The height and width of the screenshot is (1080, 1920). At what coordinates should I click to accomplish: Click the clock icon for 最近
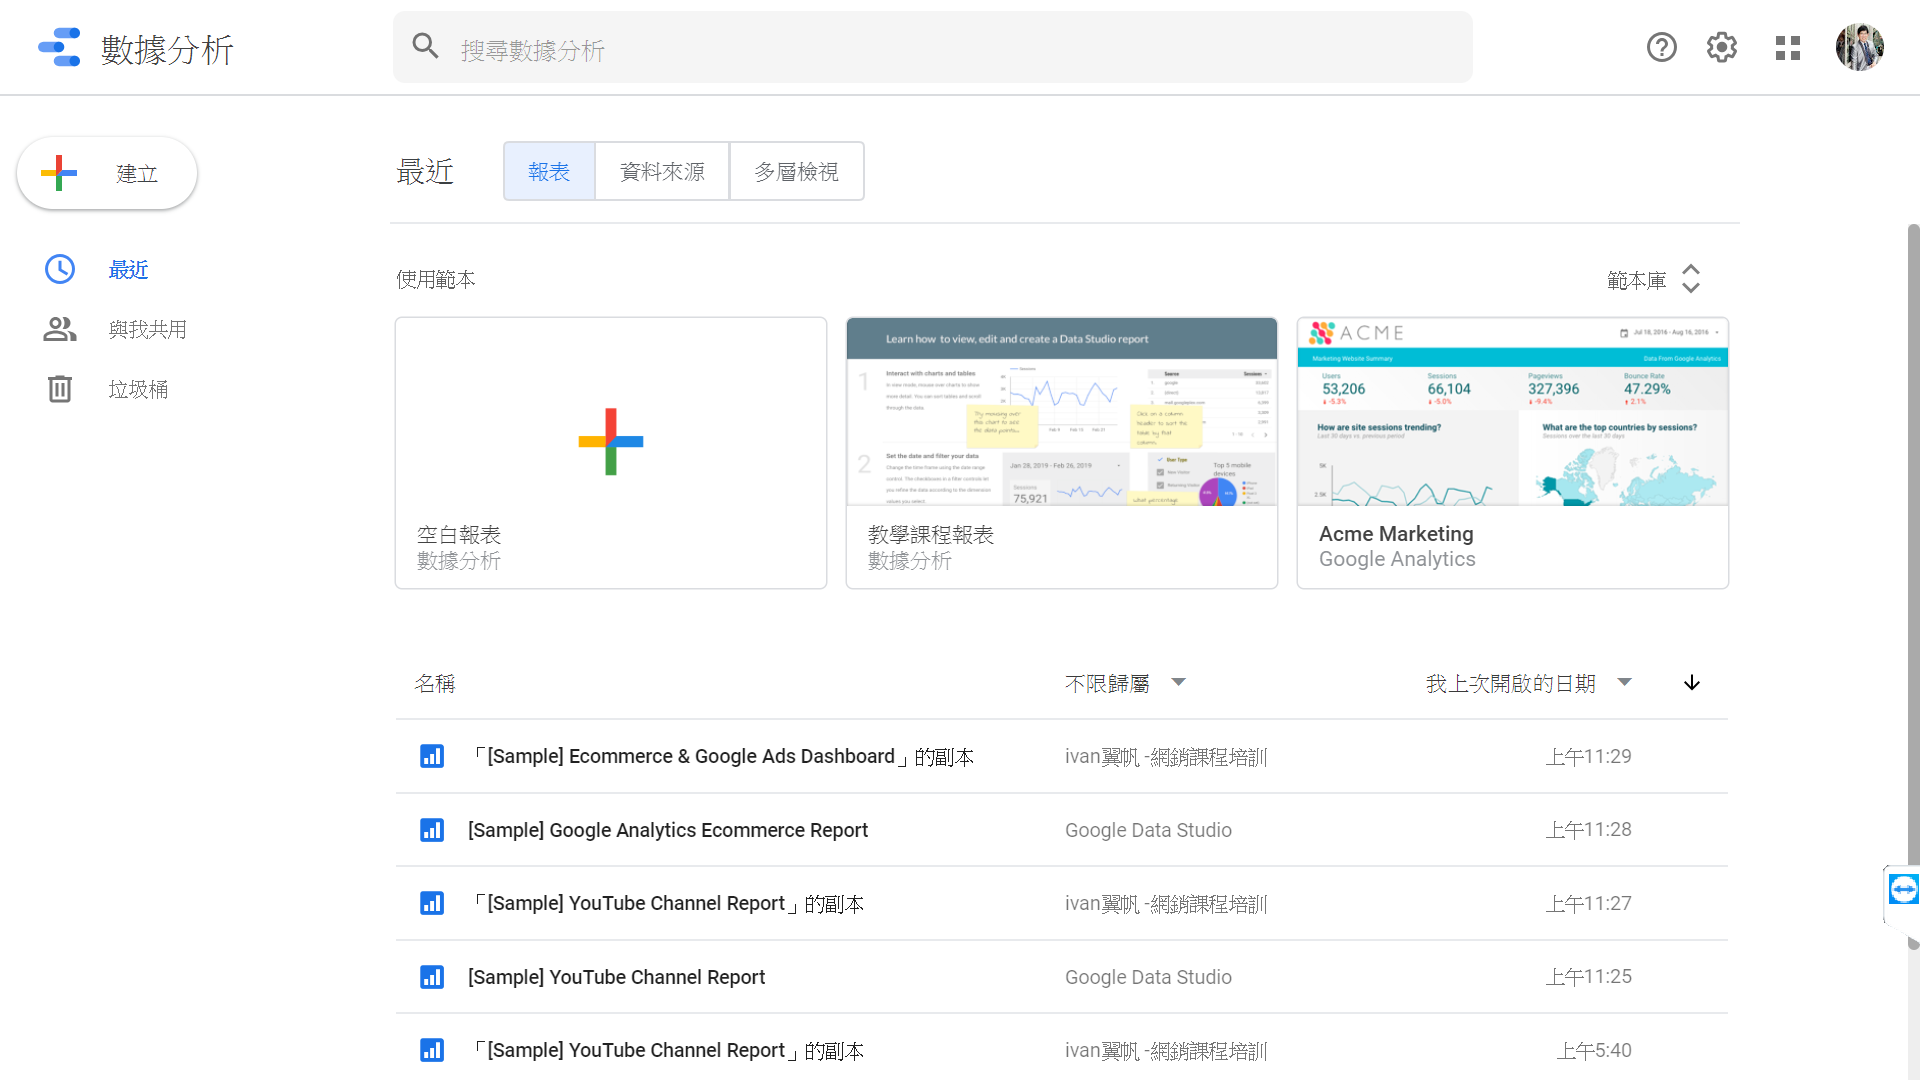pos(60,269)
